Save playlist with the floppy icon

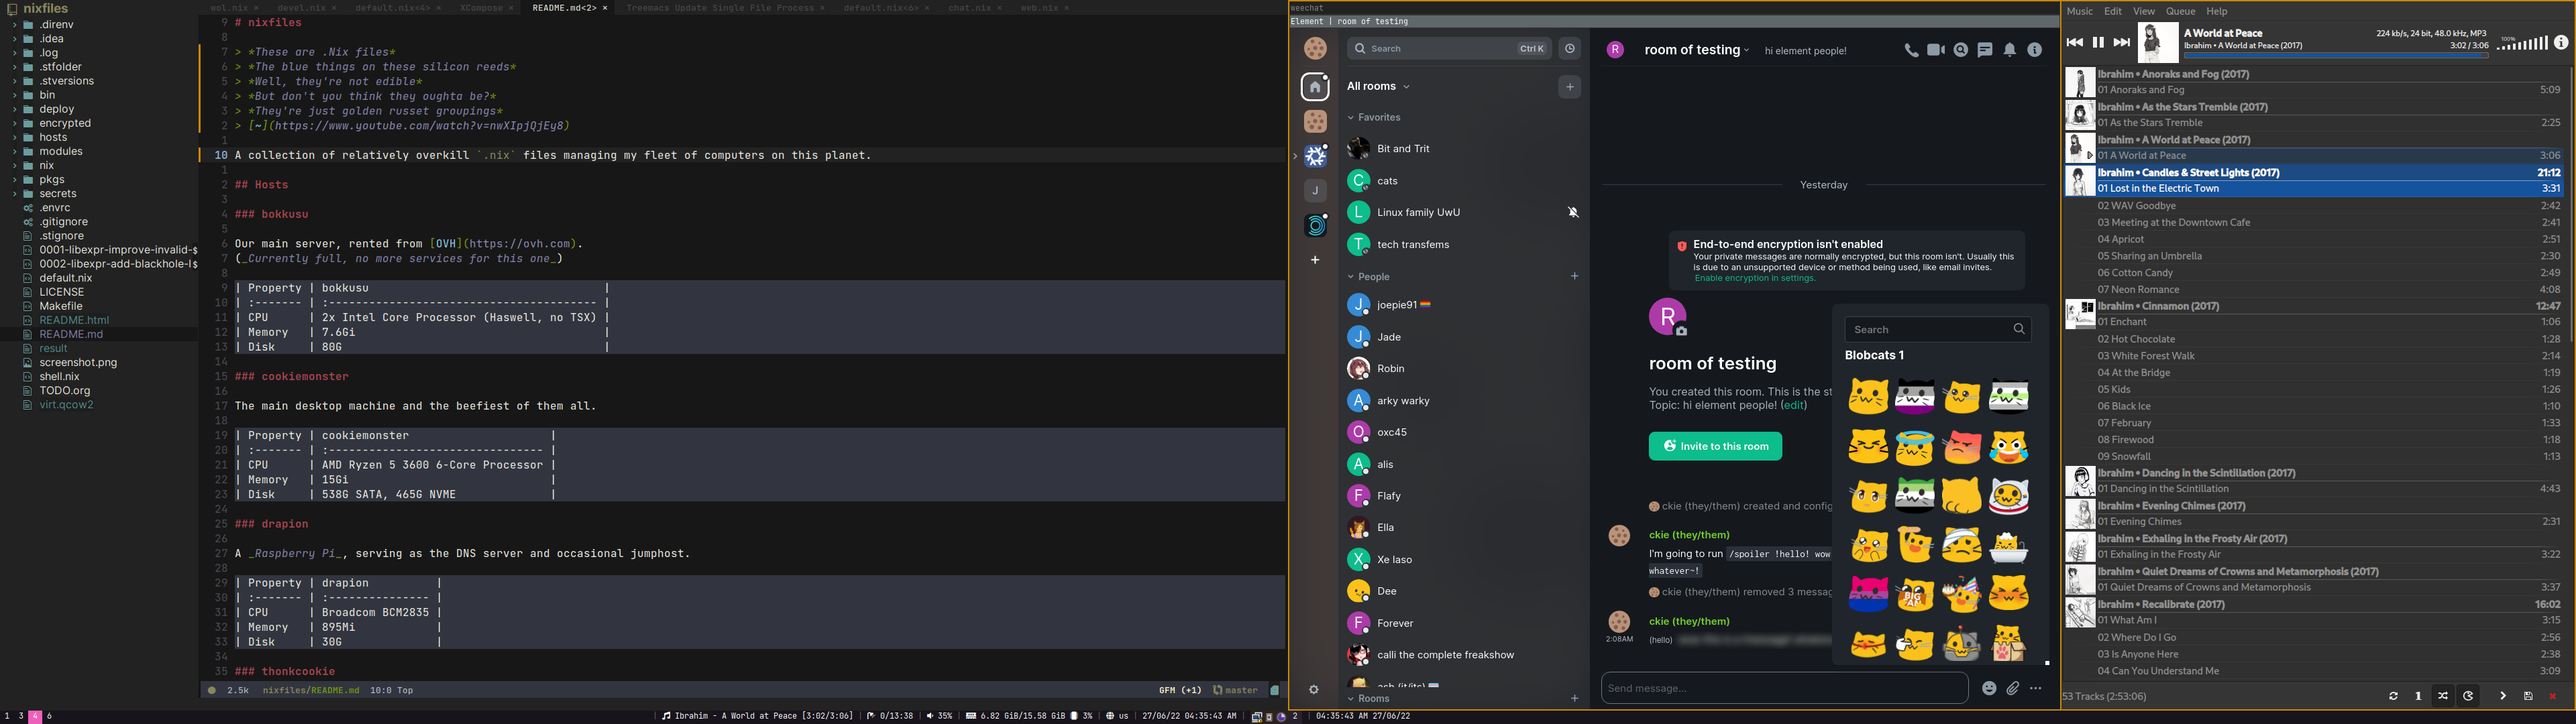tap(2528, 696)
